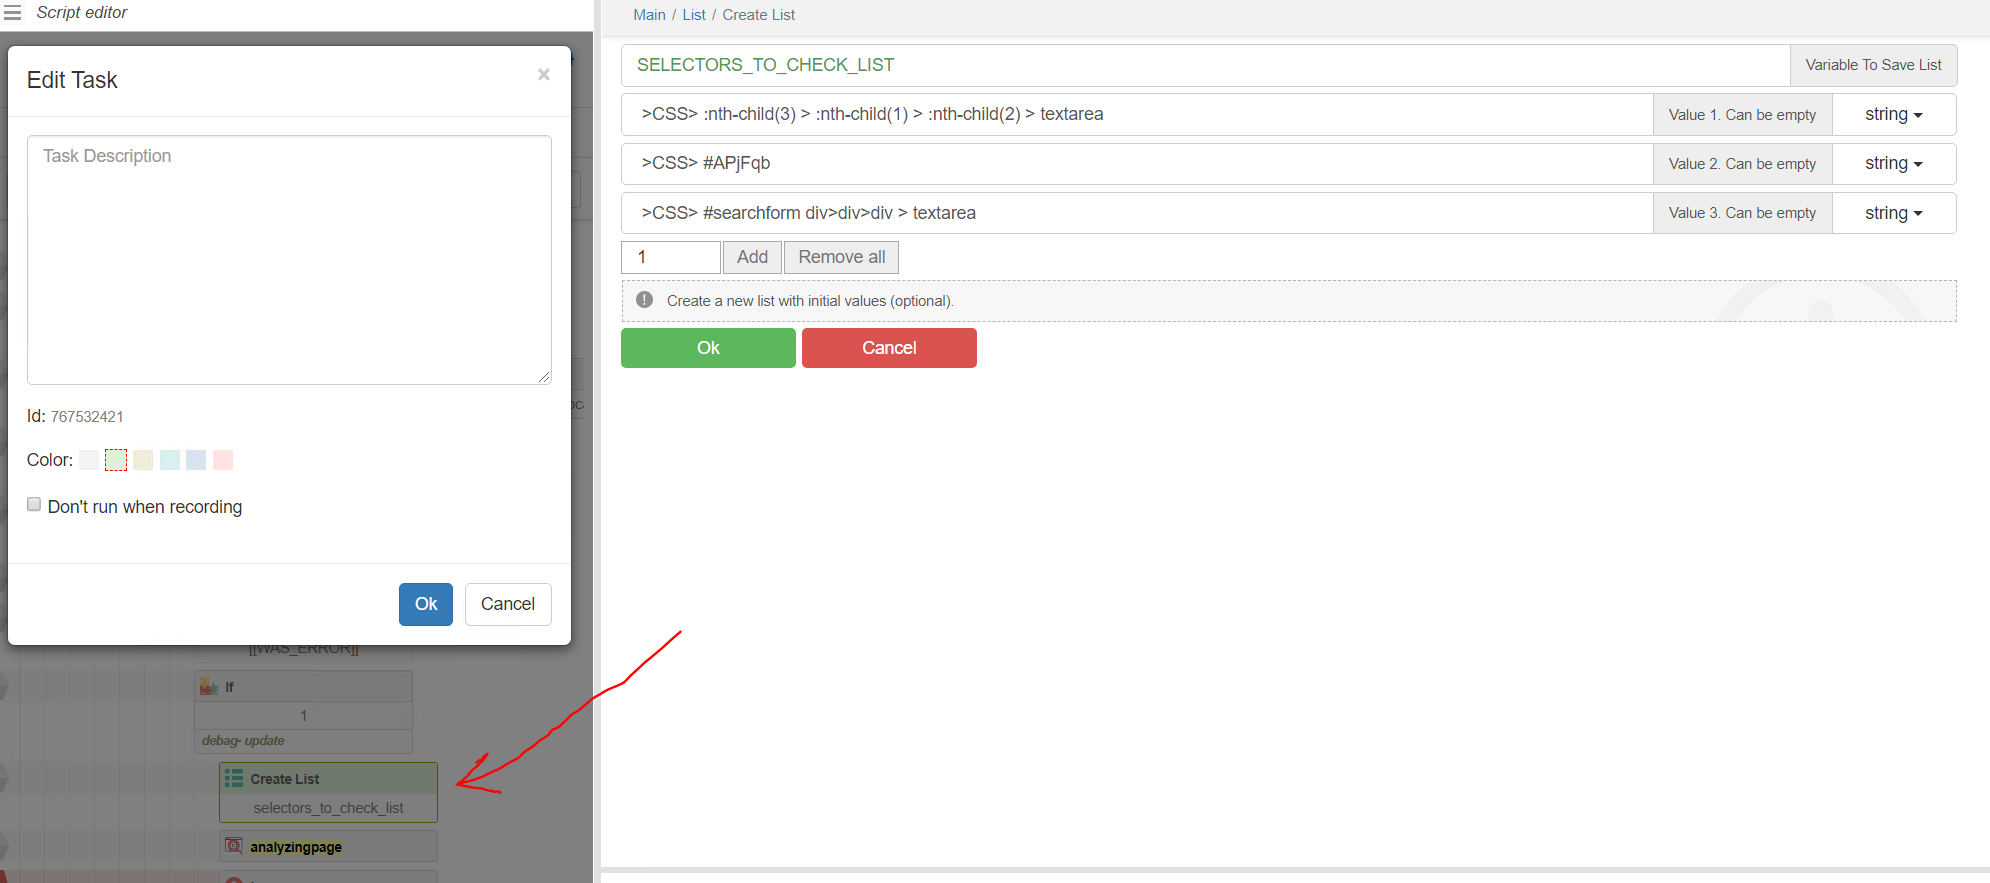Click the If action puzzle icon
This screenshot has height=883, width=1990.
click(209, 687)
